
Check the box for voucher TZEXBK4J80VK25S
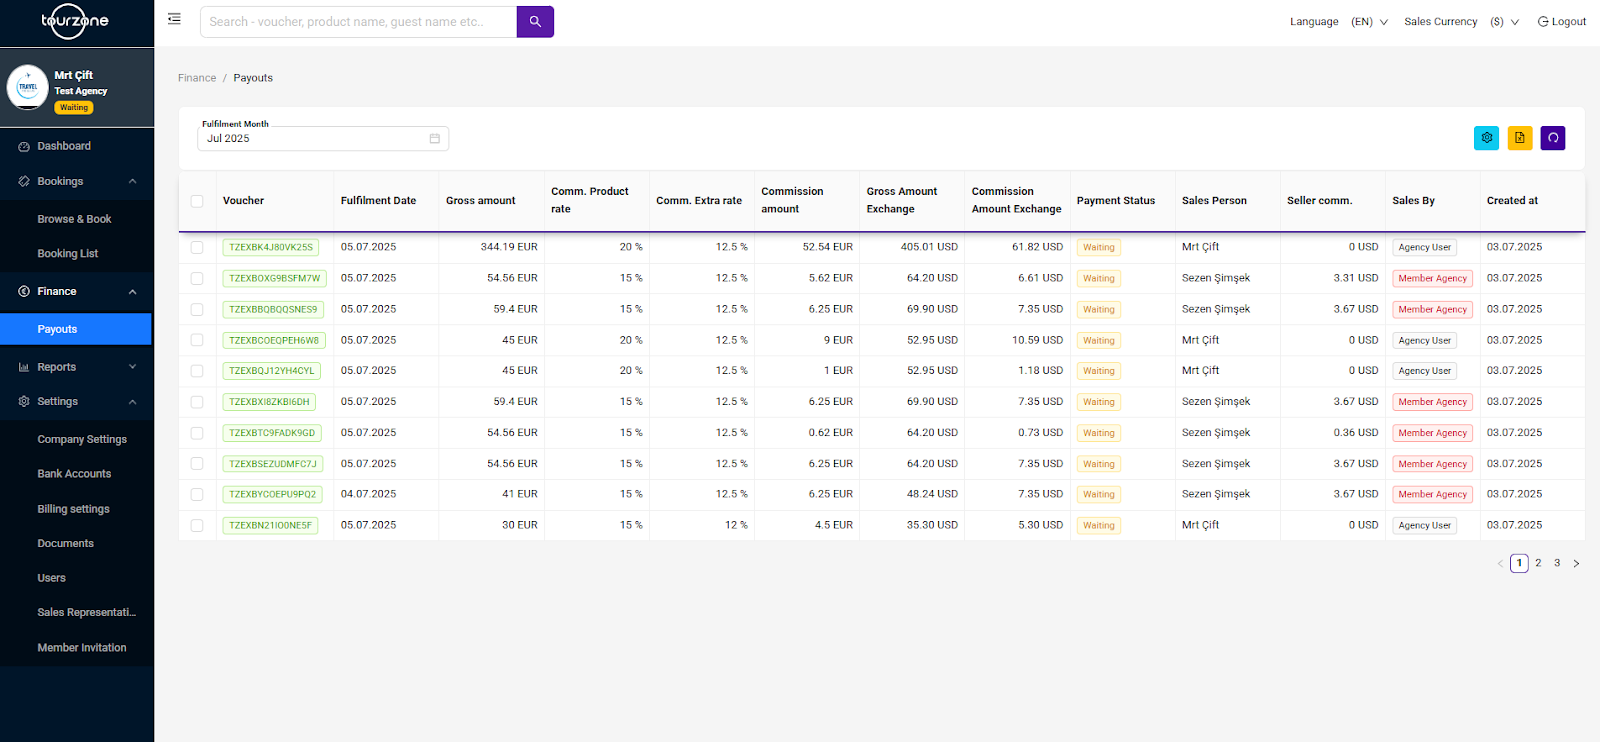197,247
